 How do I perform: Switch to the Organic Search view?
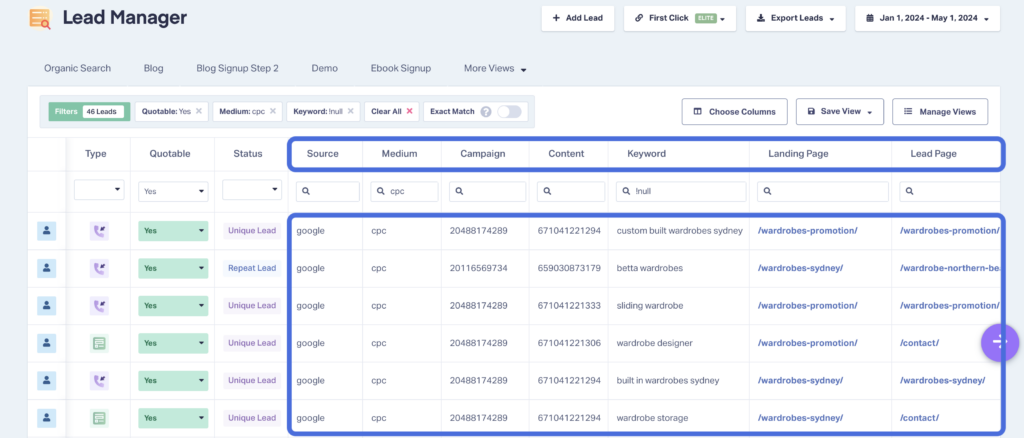78,68
